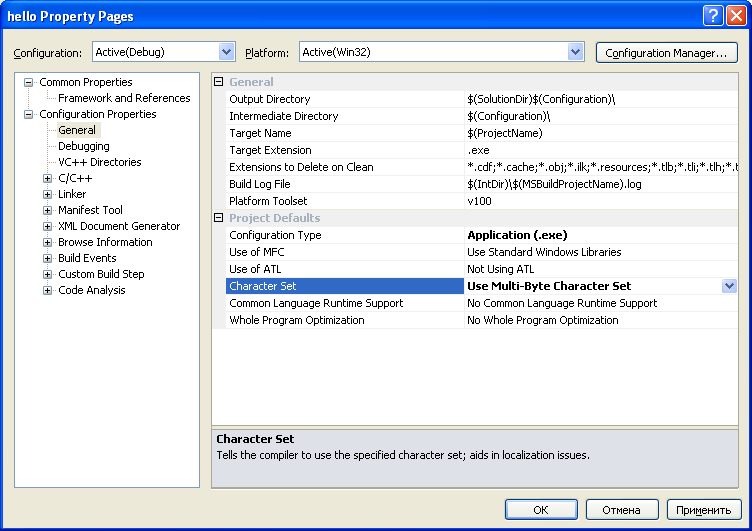Select the Configuration Type property row

click(x=482, y=235)
